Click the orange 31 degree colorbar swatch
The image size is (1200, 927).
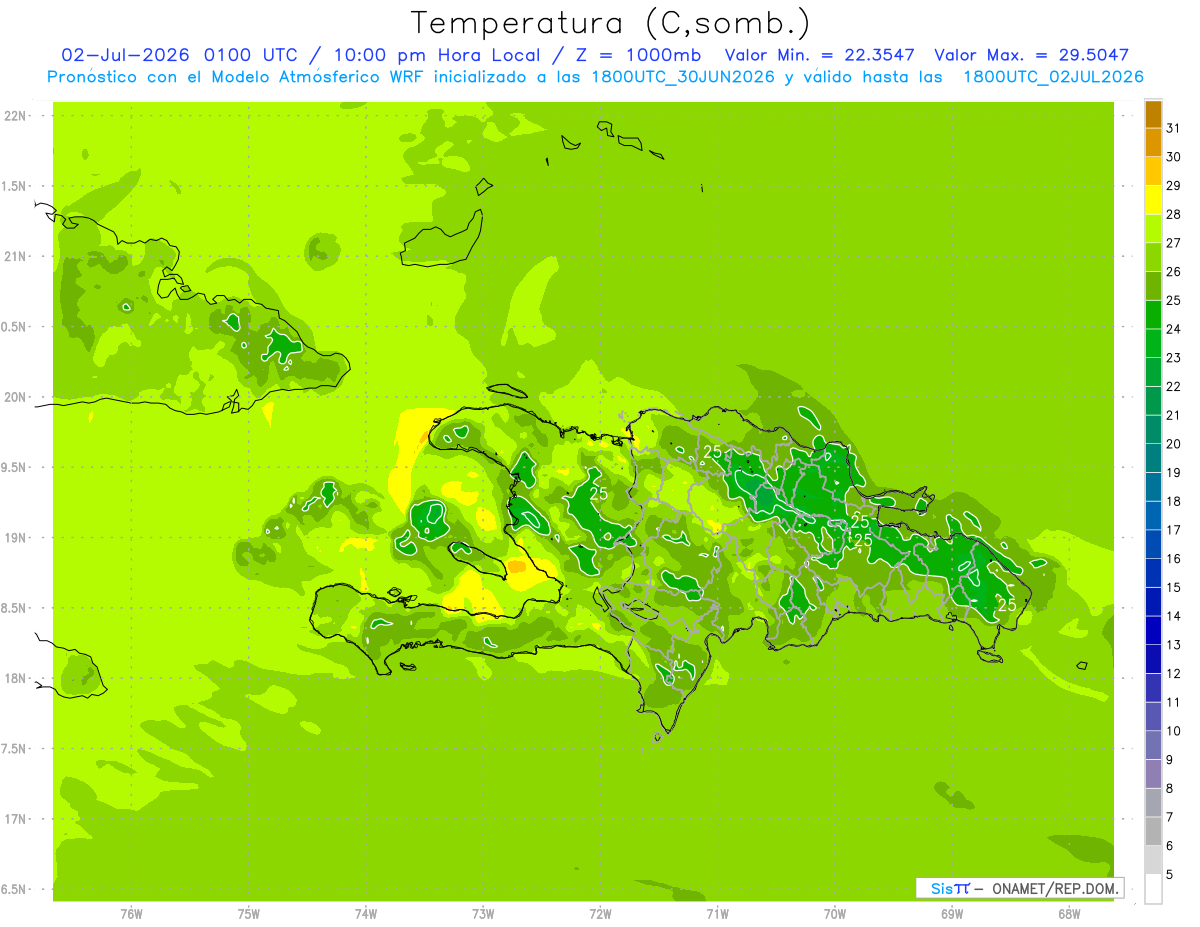pyautogui.click(x=1153, y=115)
